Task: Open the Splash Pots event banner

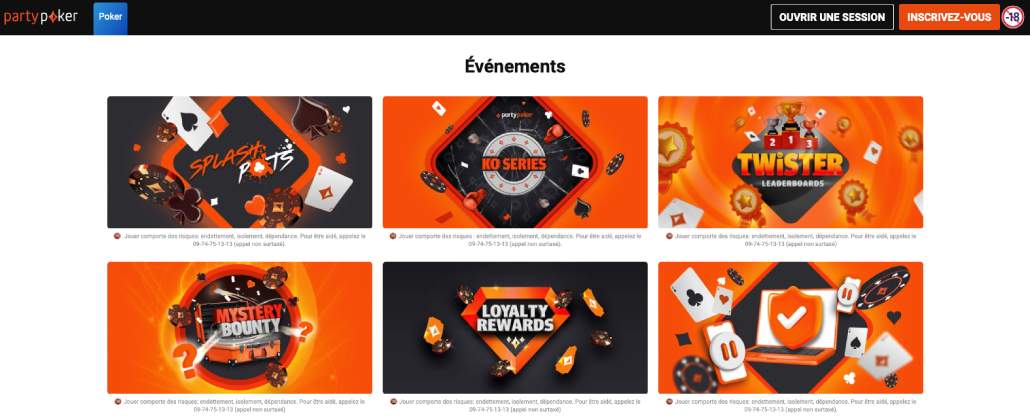Action: [240, 162]
